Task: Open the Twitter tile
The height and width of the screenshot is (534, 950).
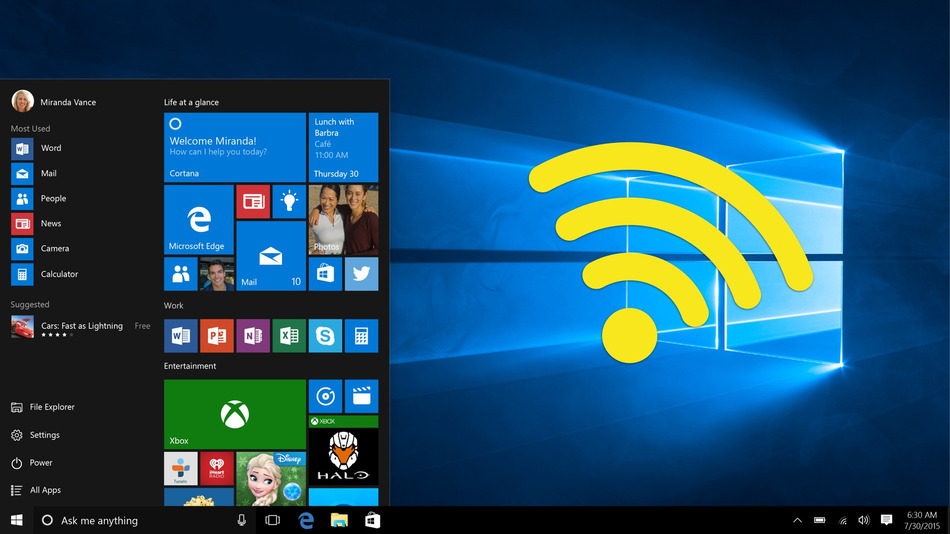Action: click(x=362, y=274)
